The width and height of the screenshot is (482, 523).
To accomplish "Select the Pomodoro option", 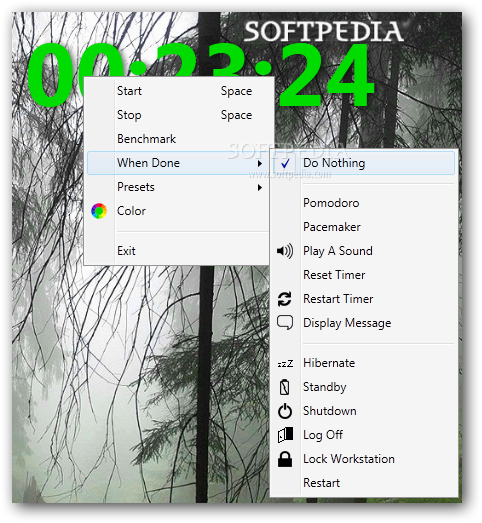I will coord(364,203).
